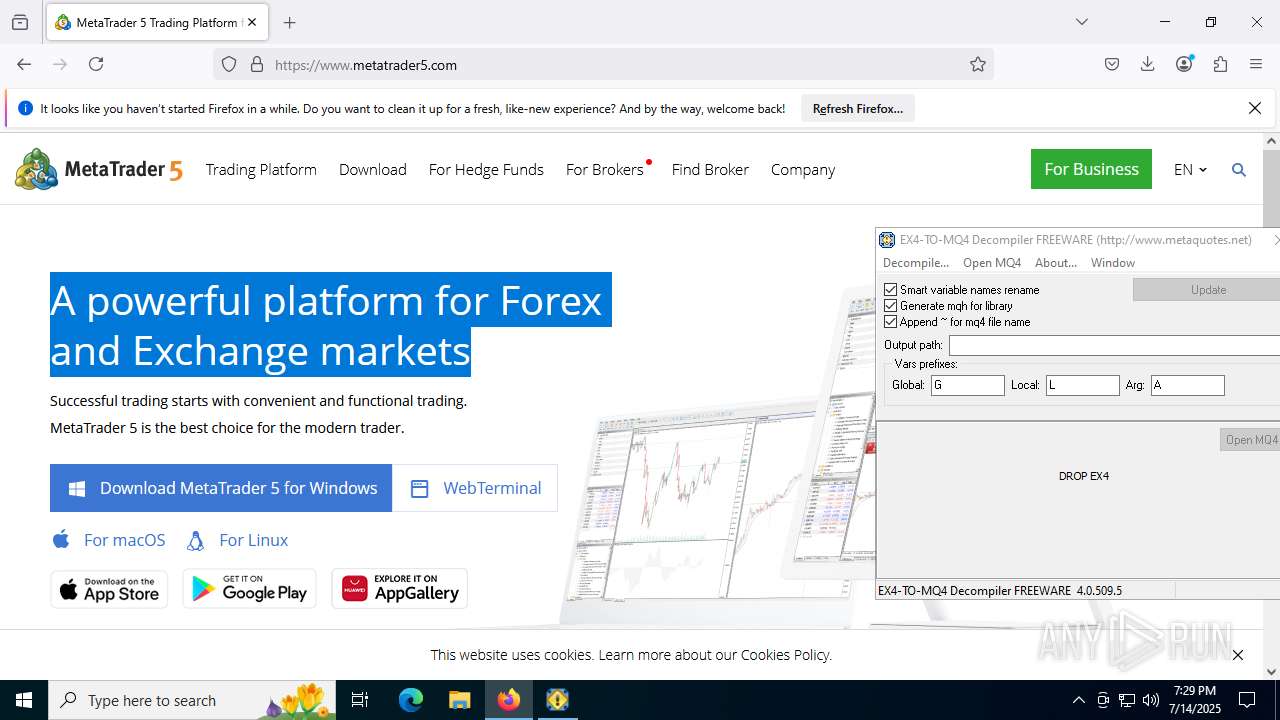Open the notifications center icon
This screenshot has height=720, width=1280.
[x=1247, y=700]
